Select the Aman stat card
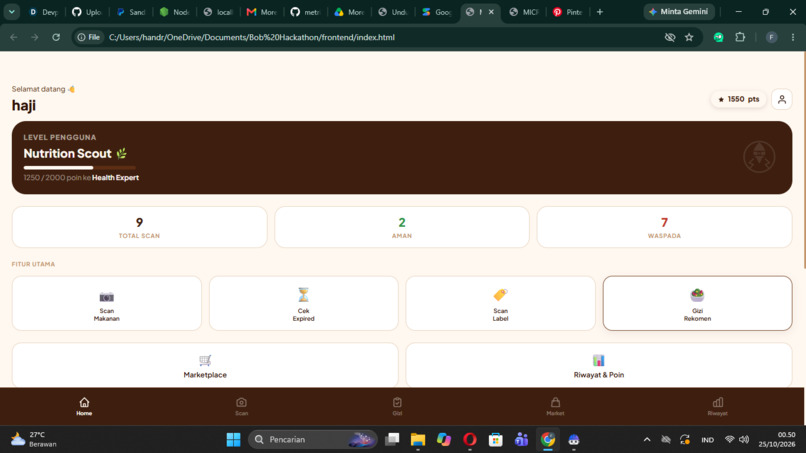 pyautogui.click(x=402, y=227)
